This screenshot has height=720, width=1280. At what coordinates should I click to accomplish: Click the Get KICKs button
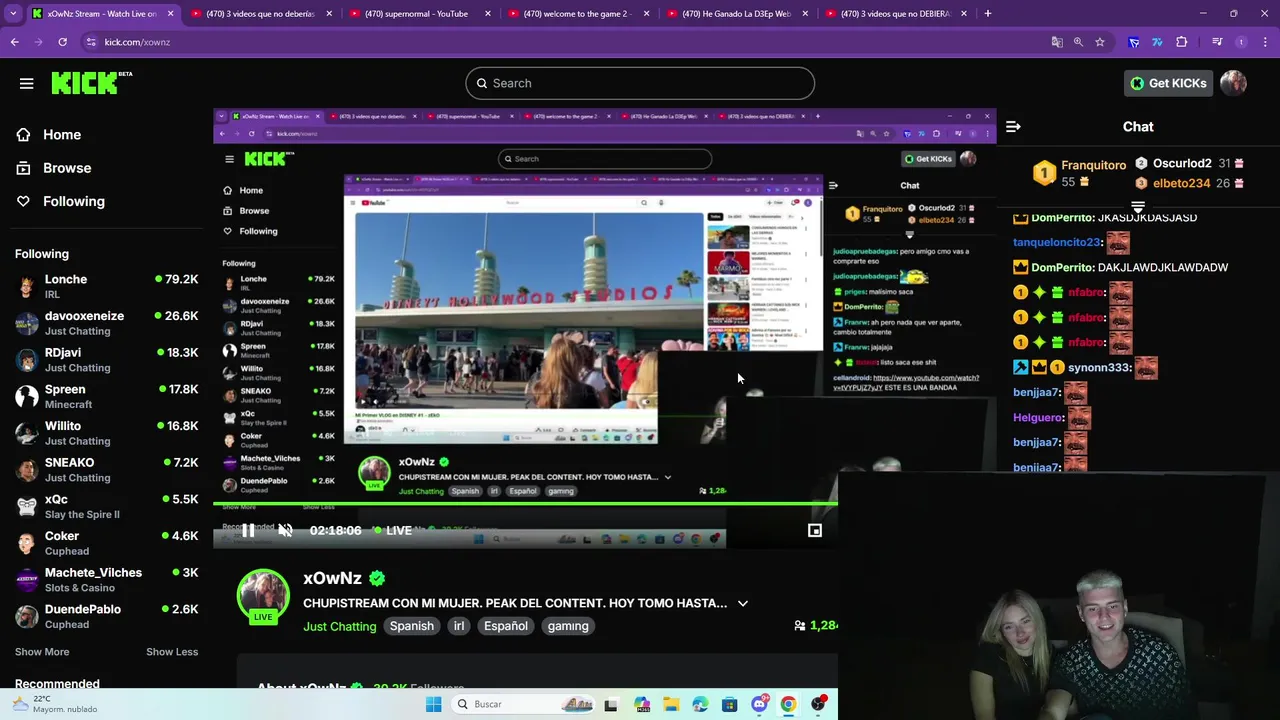[1167, 83]
